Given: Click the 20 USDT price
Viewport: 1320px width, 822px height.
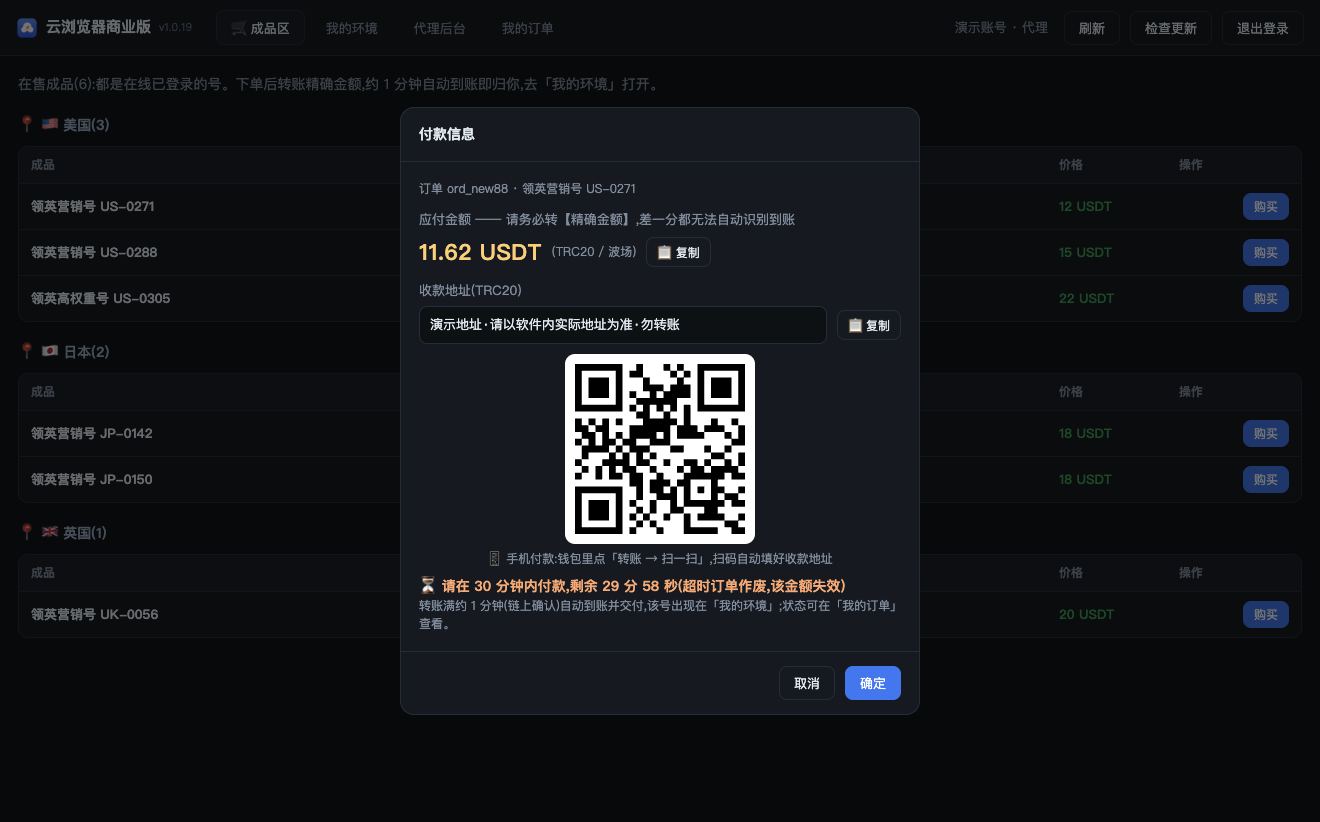Looking at the screenshot, I should (1086, 614).
